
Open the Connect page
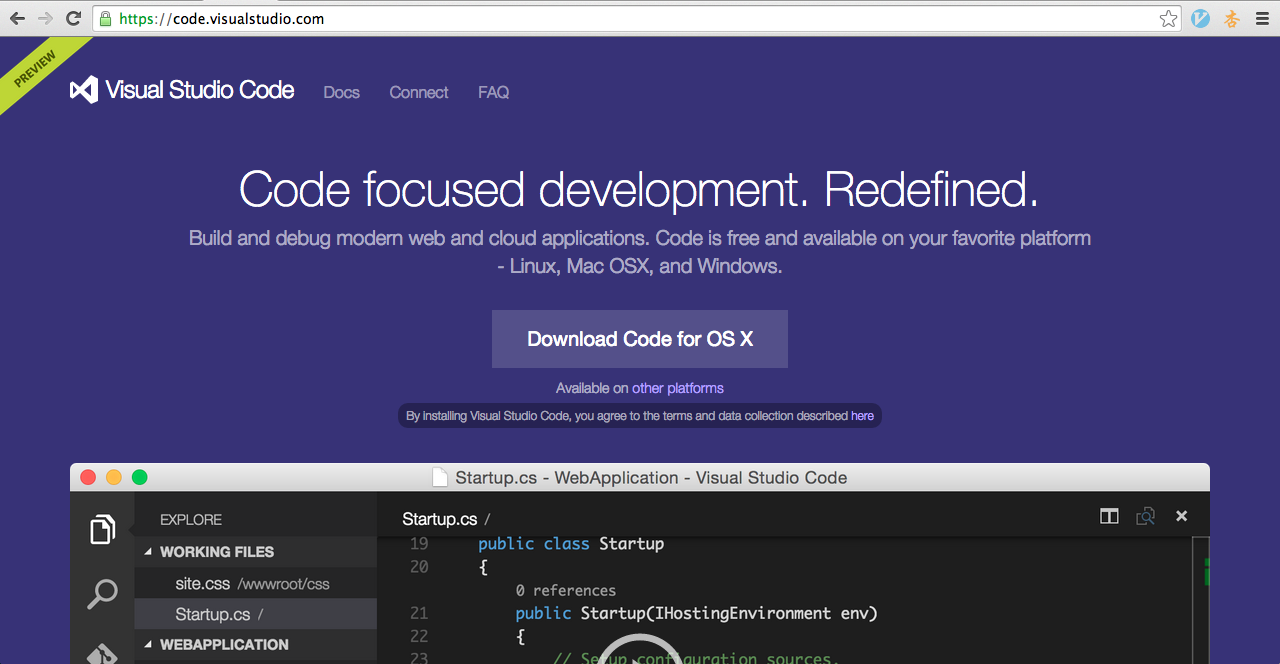[419, 92]
